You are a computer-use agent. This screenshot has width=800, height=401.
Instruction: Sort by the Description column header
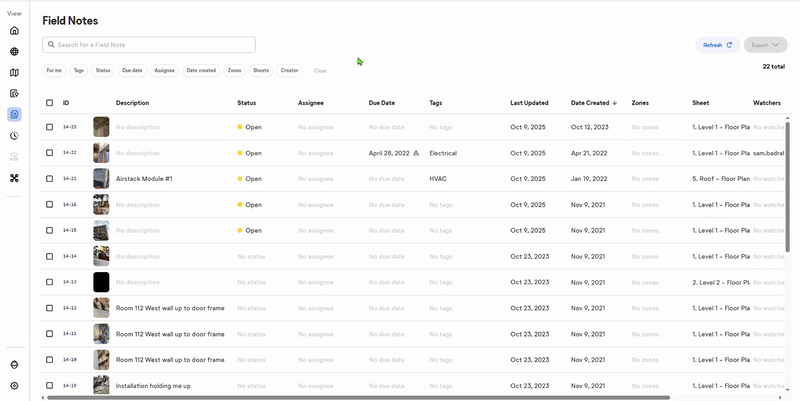point(133,103)
